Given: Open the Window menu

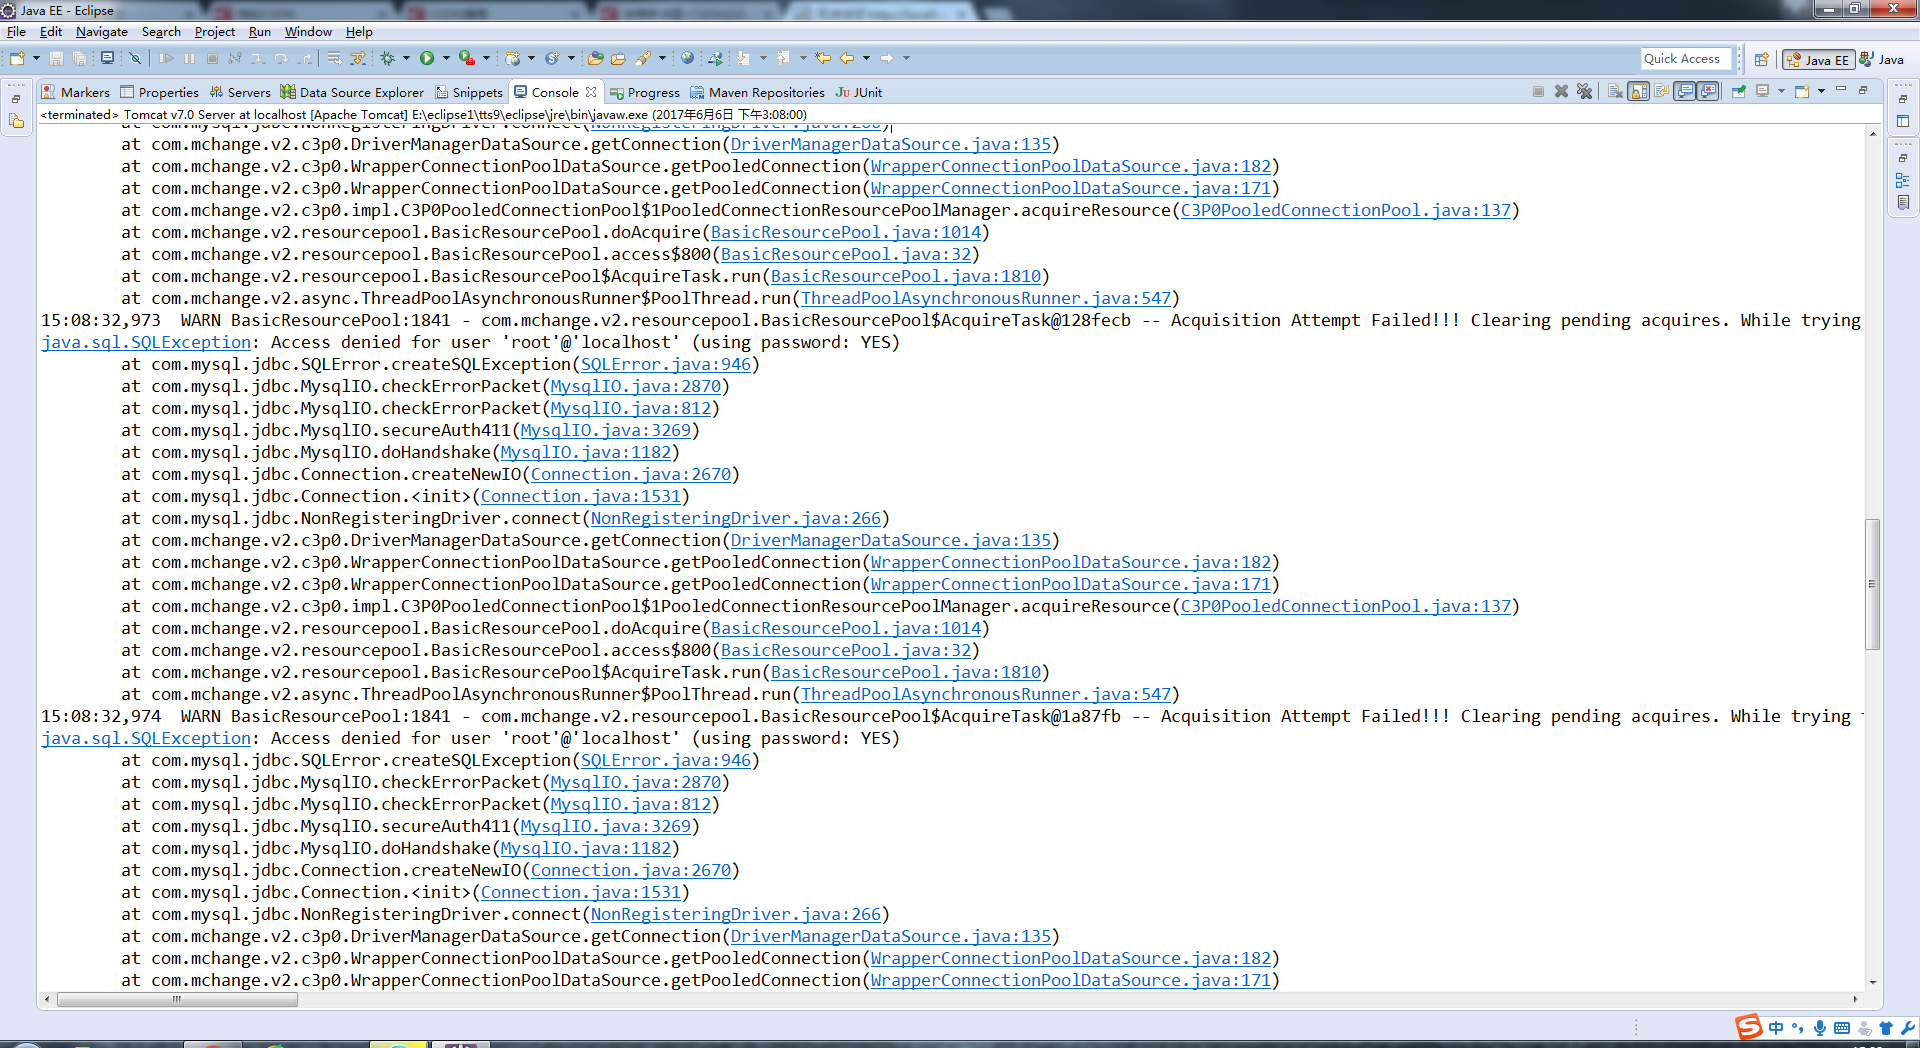Looking at the screenshot, I should 308,32.
